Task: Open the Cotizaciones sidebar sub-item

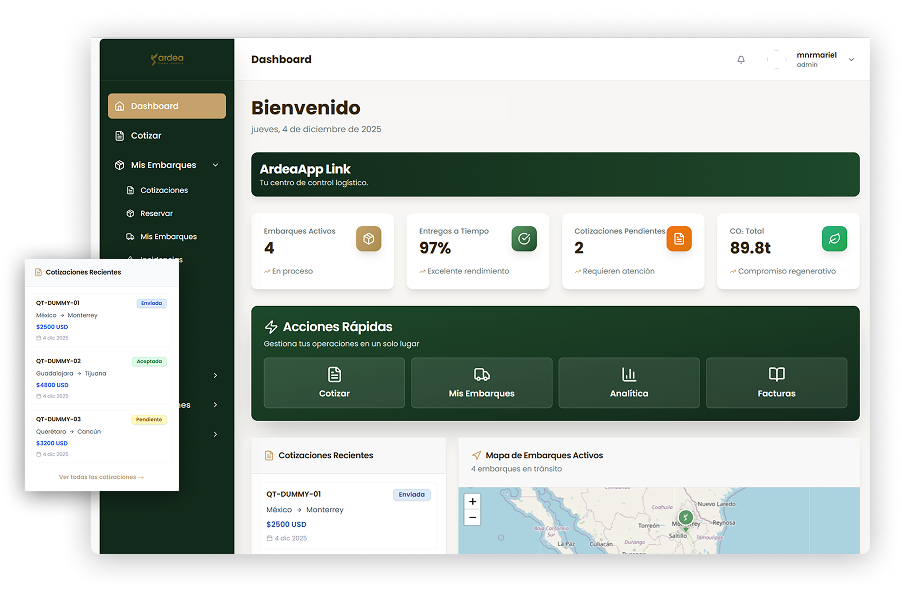Action: (164, 190)
